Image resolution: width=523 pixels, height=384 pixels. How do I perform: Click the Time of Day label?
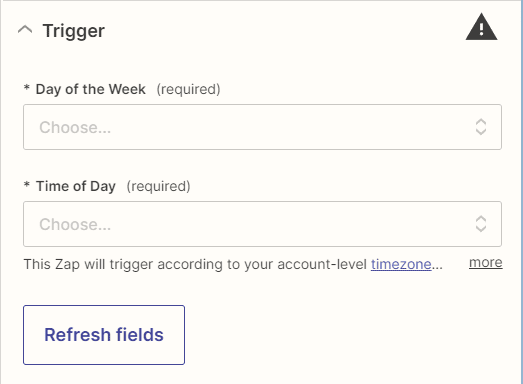coord(76,186)
